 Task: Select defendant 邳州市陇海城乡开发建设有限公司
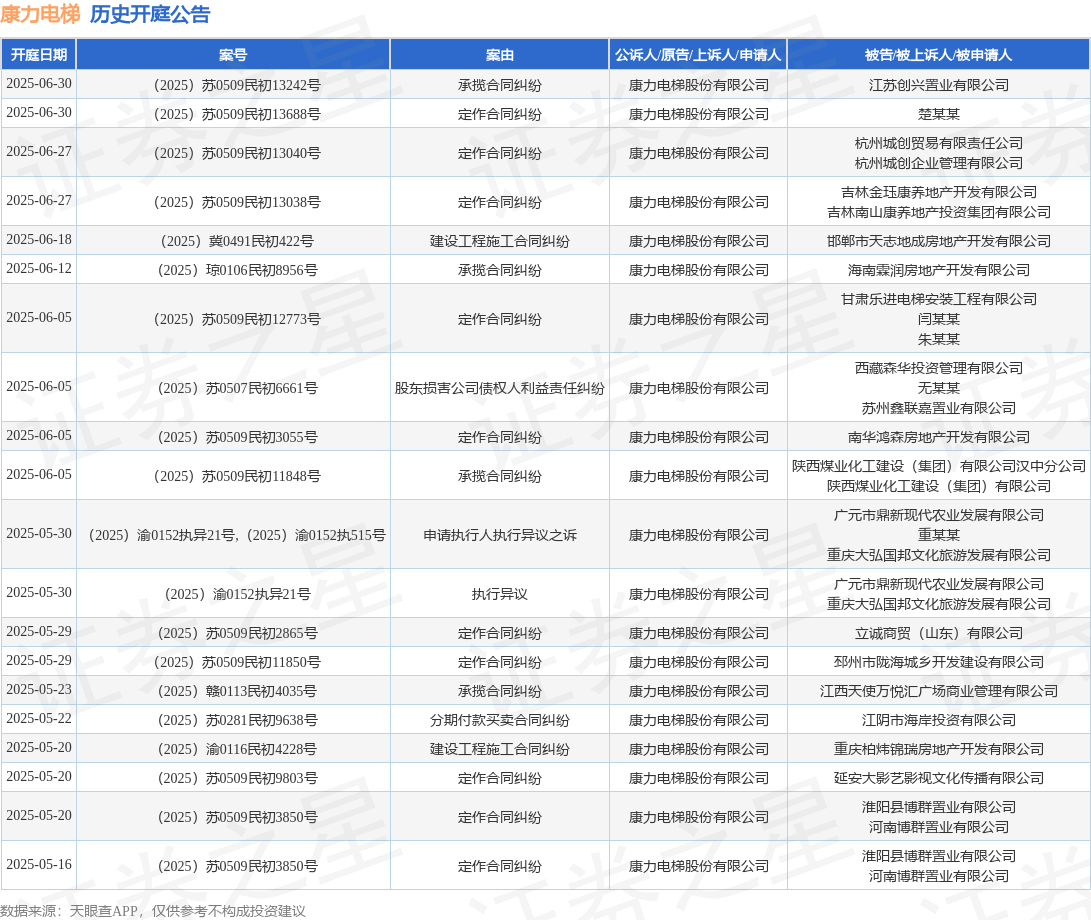[939, 662]
